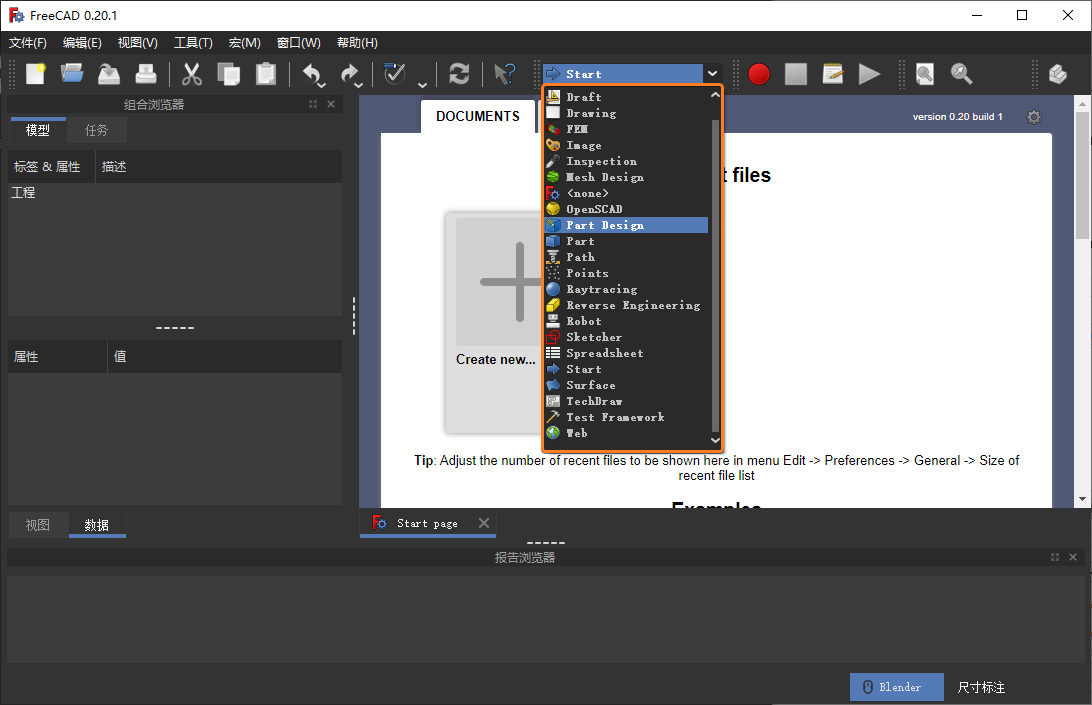The height and width of the screenshot is (705, 1092).
Task: Click the Fit all view icon
Action: pos(925,73)
